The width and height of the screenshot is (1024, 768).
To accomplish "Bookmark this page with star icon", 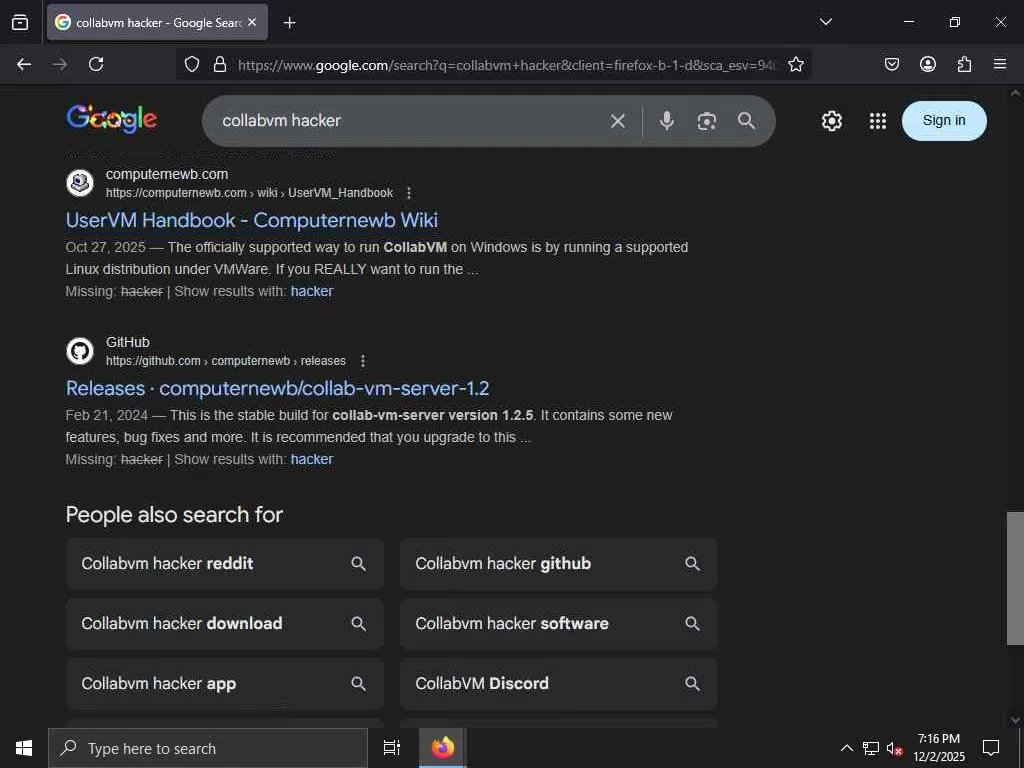I will 795,64.
